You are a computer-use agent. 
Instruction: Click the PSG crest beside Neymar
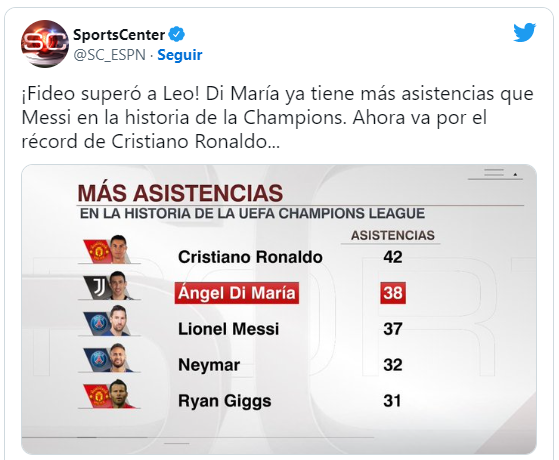97,359
